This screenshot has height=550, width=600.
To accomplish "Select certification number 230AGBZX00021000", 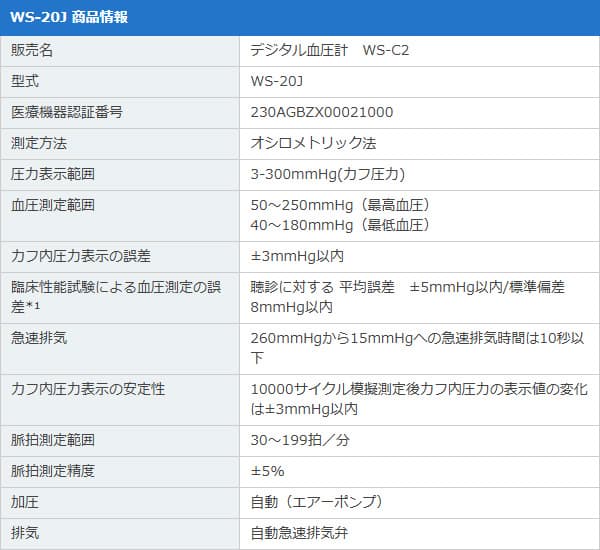I will pos(321,112).
